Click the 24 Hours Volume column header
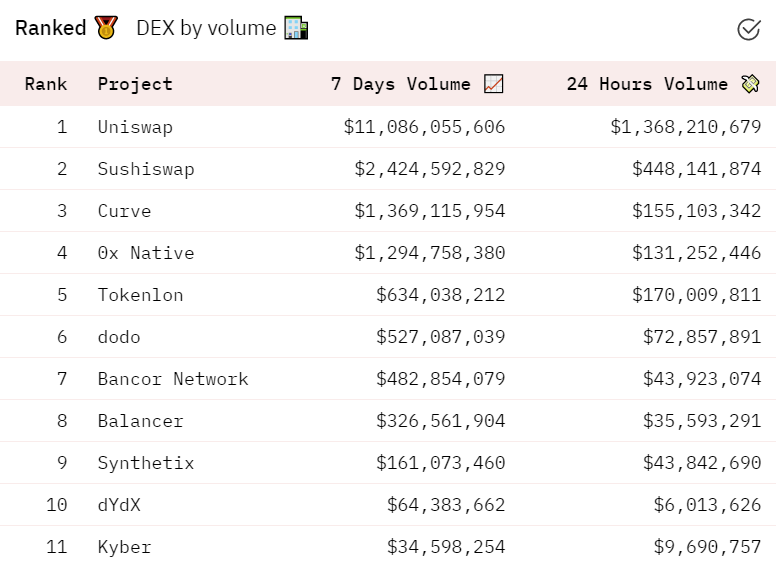Image resolution: width=776 pixels, height=567 pixels. (x=647, y=84)
